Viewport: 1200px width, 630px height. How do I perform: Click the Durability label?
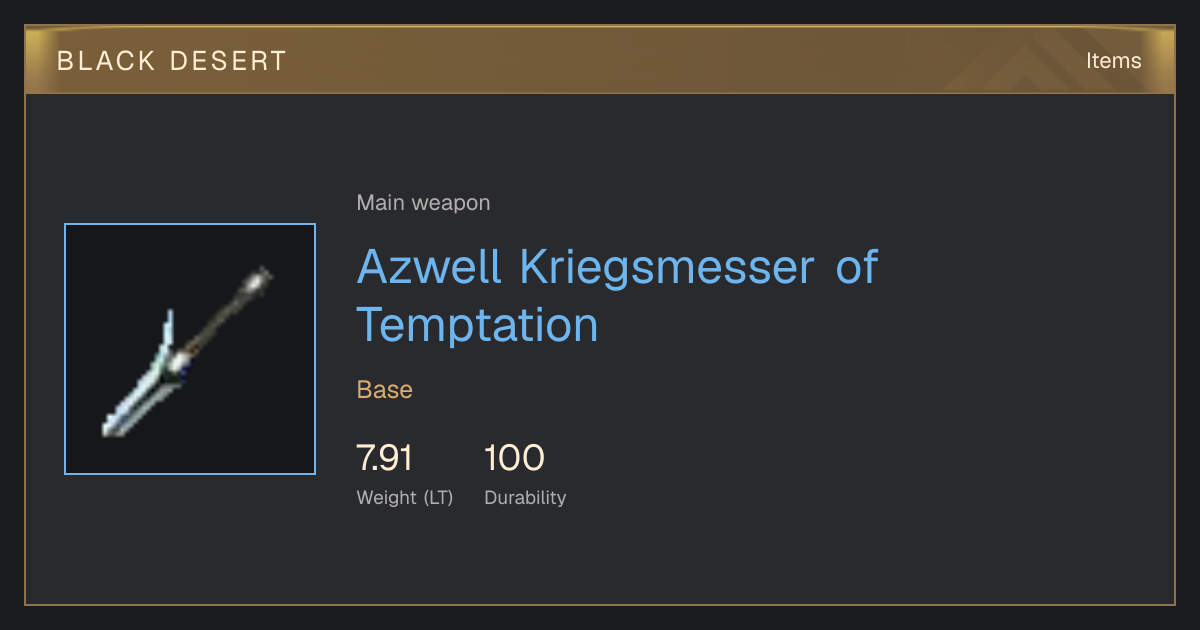coord(525,497)
